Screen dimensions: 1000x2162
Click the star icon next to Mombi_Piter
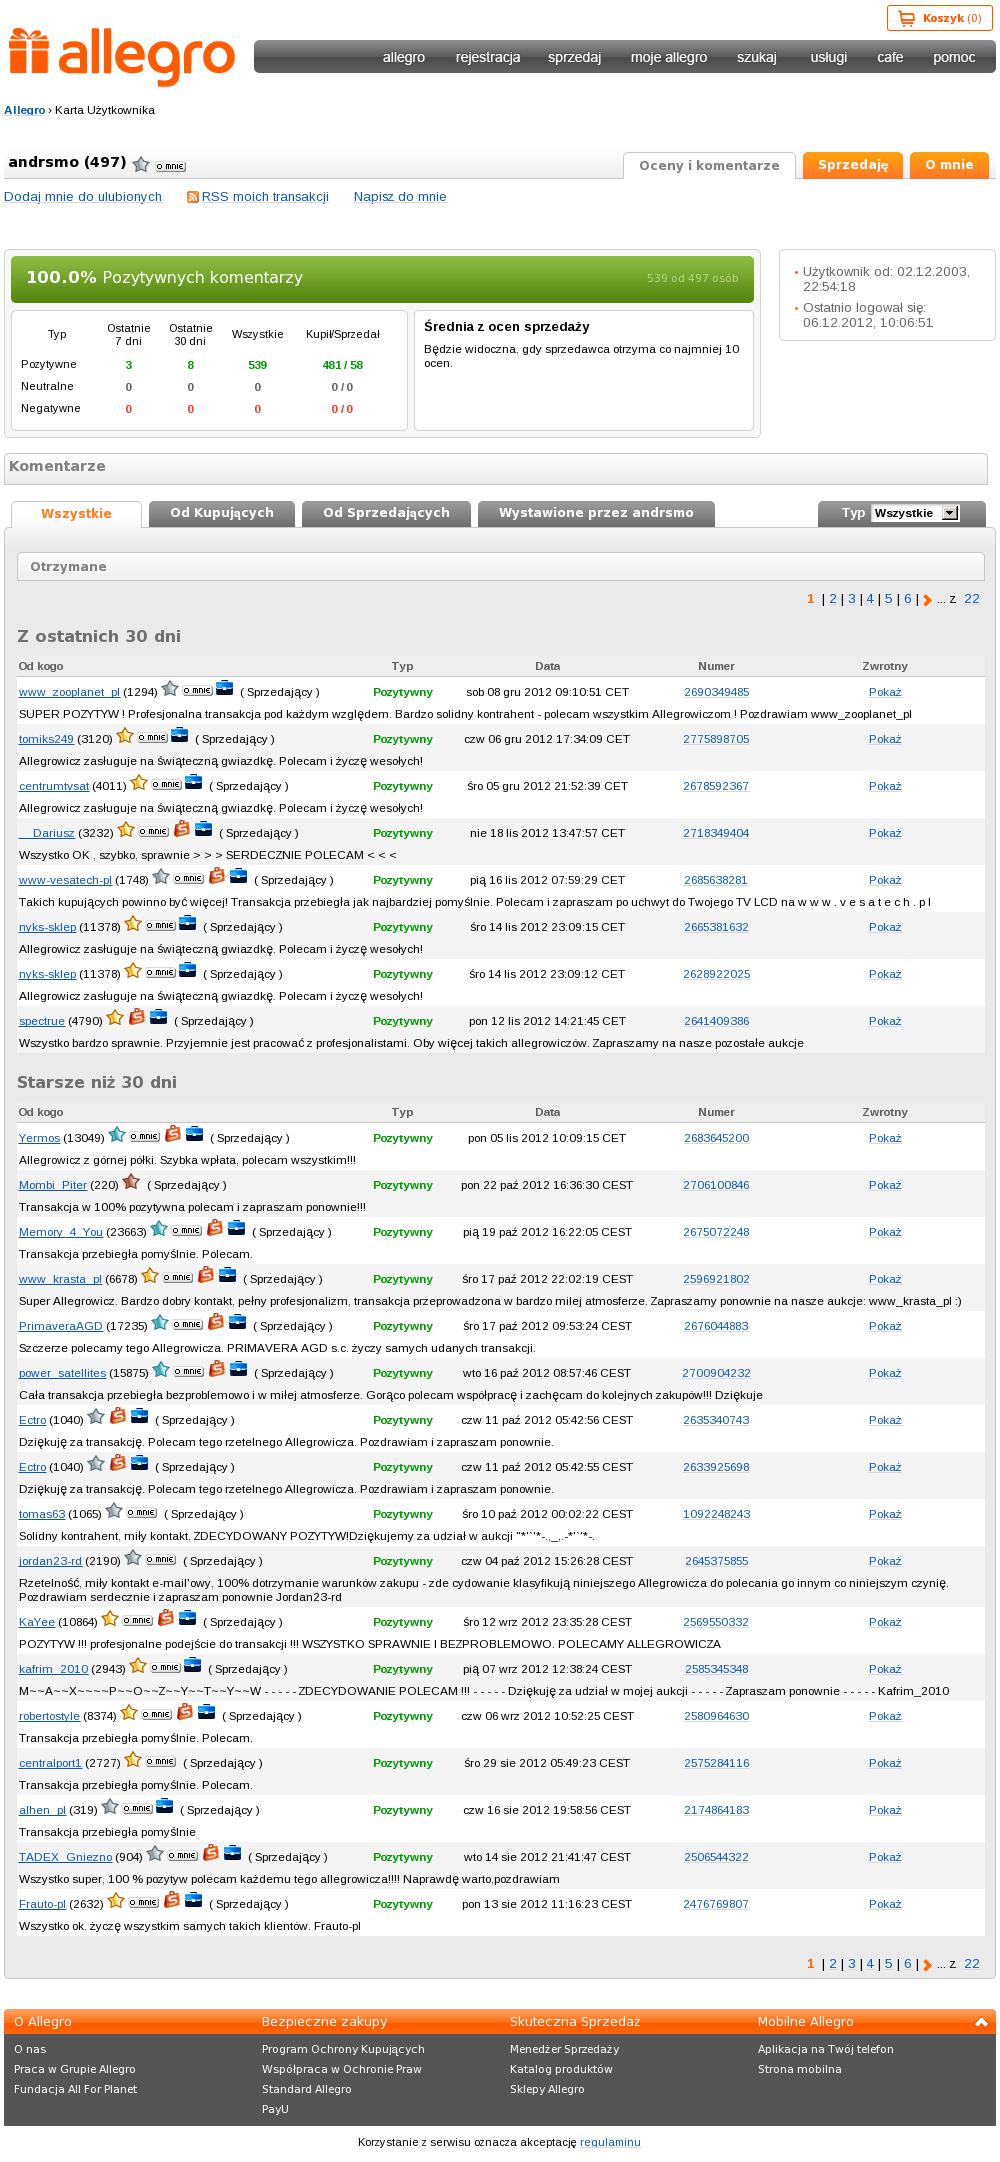(x=131, y=1181)
